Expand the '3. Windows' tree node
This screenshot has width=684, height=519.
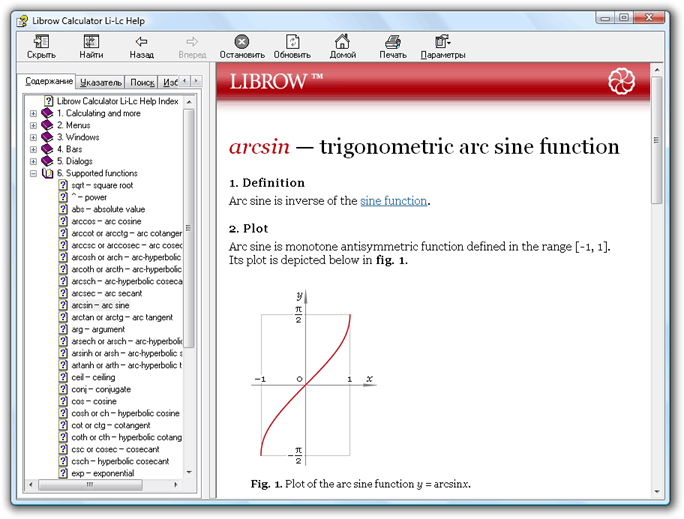pyautogui.click(x=33, y=138)
